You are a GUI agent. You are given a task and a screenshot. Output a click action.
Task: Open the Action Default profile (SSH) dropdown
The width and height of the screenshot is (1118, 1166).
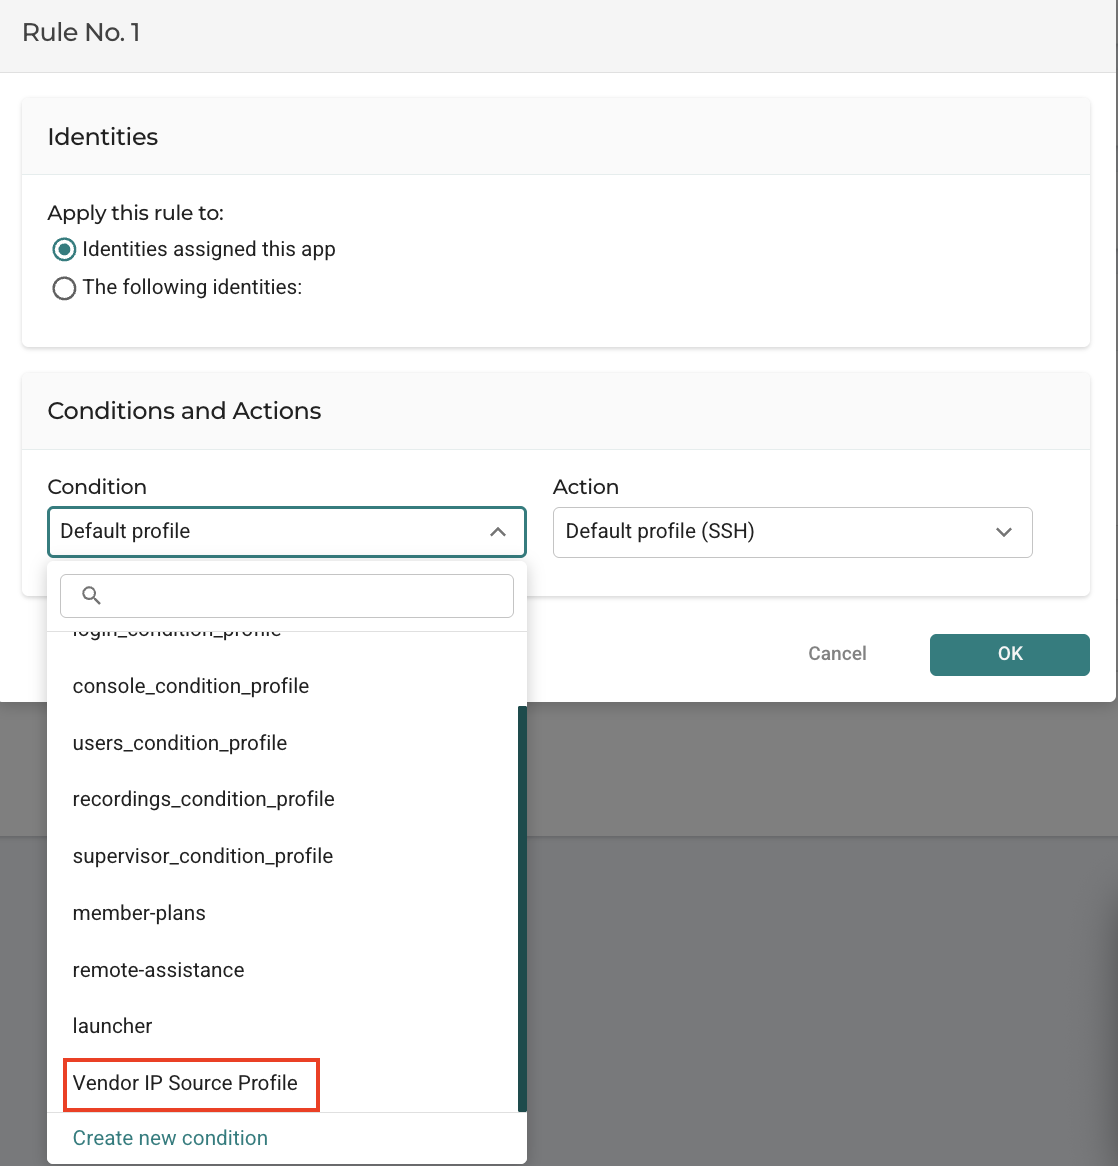(792, 532)
